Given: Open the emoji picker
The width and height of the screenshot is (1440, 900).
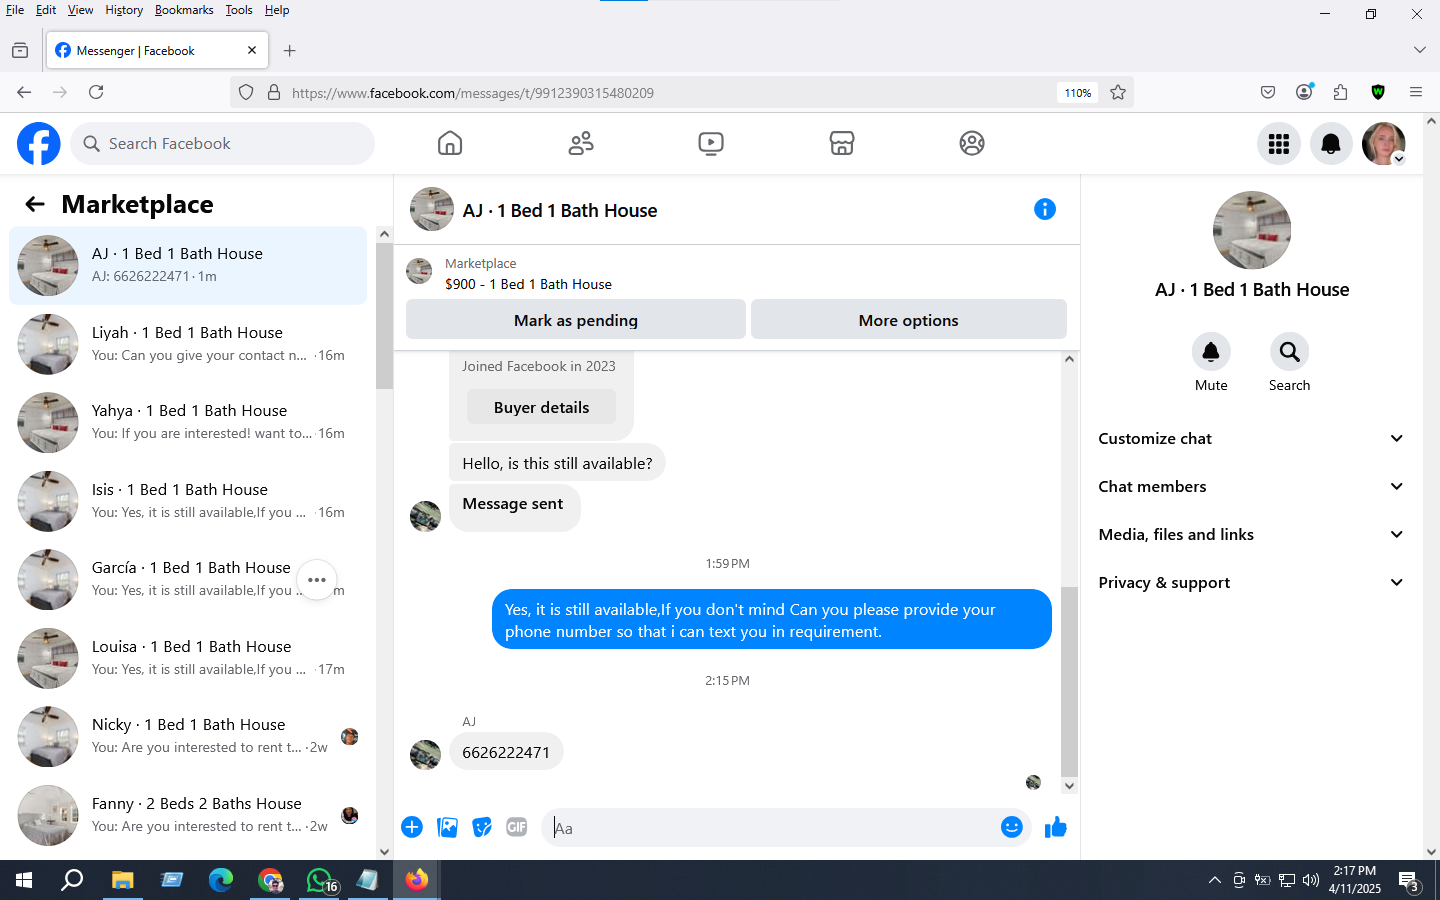Looking at the screenshot, I should coord(1012,827).
